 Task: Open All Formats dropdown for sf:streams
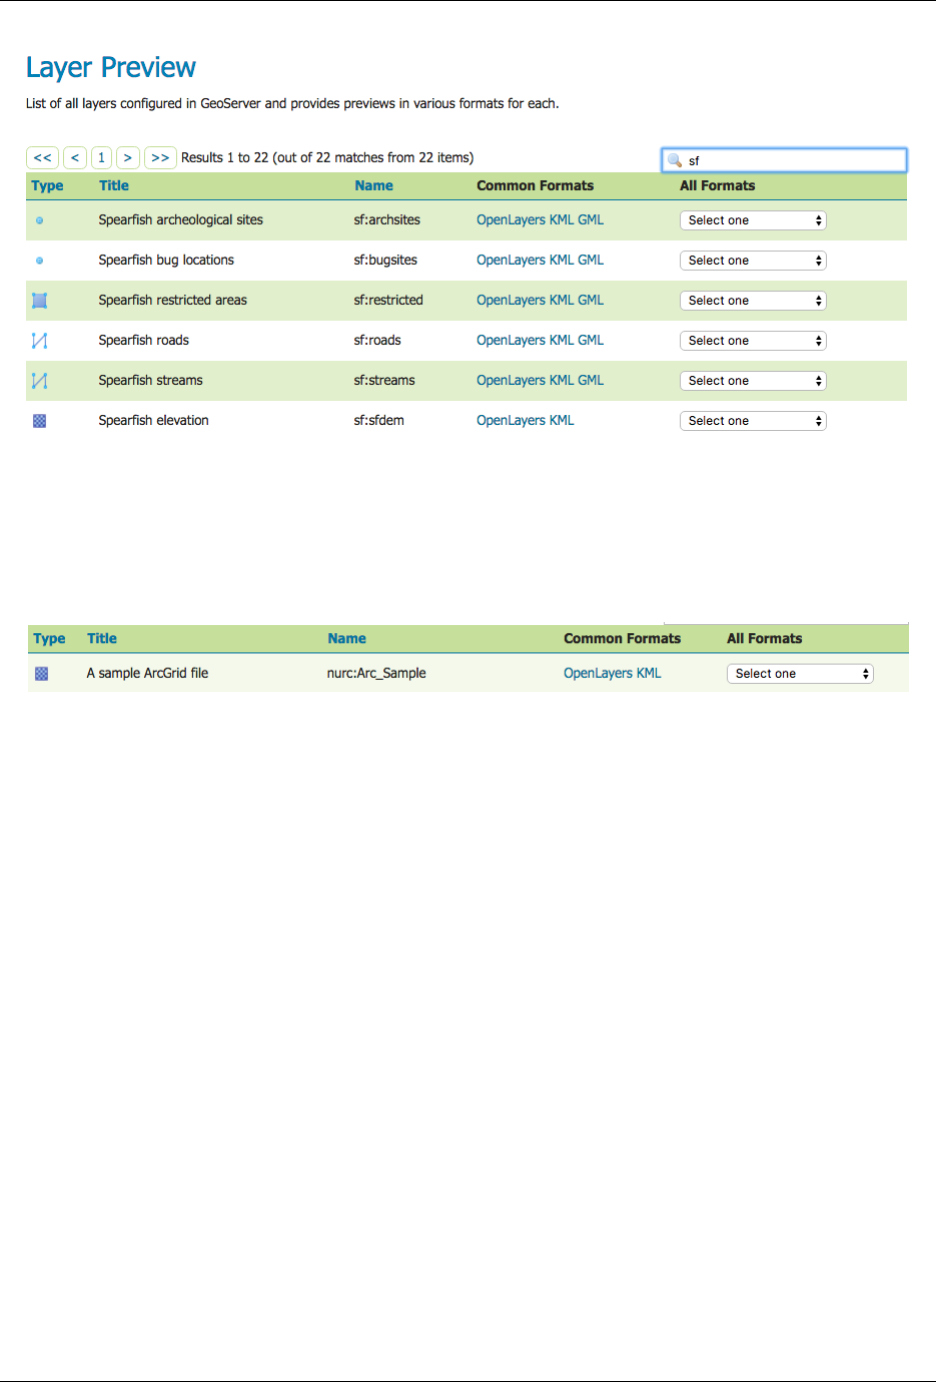[753, 380]
